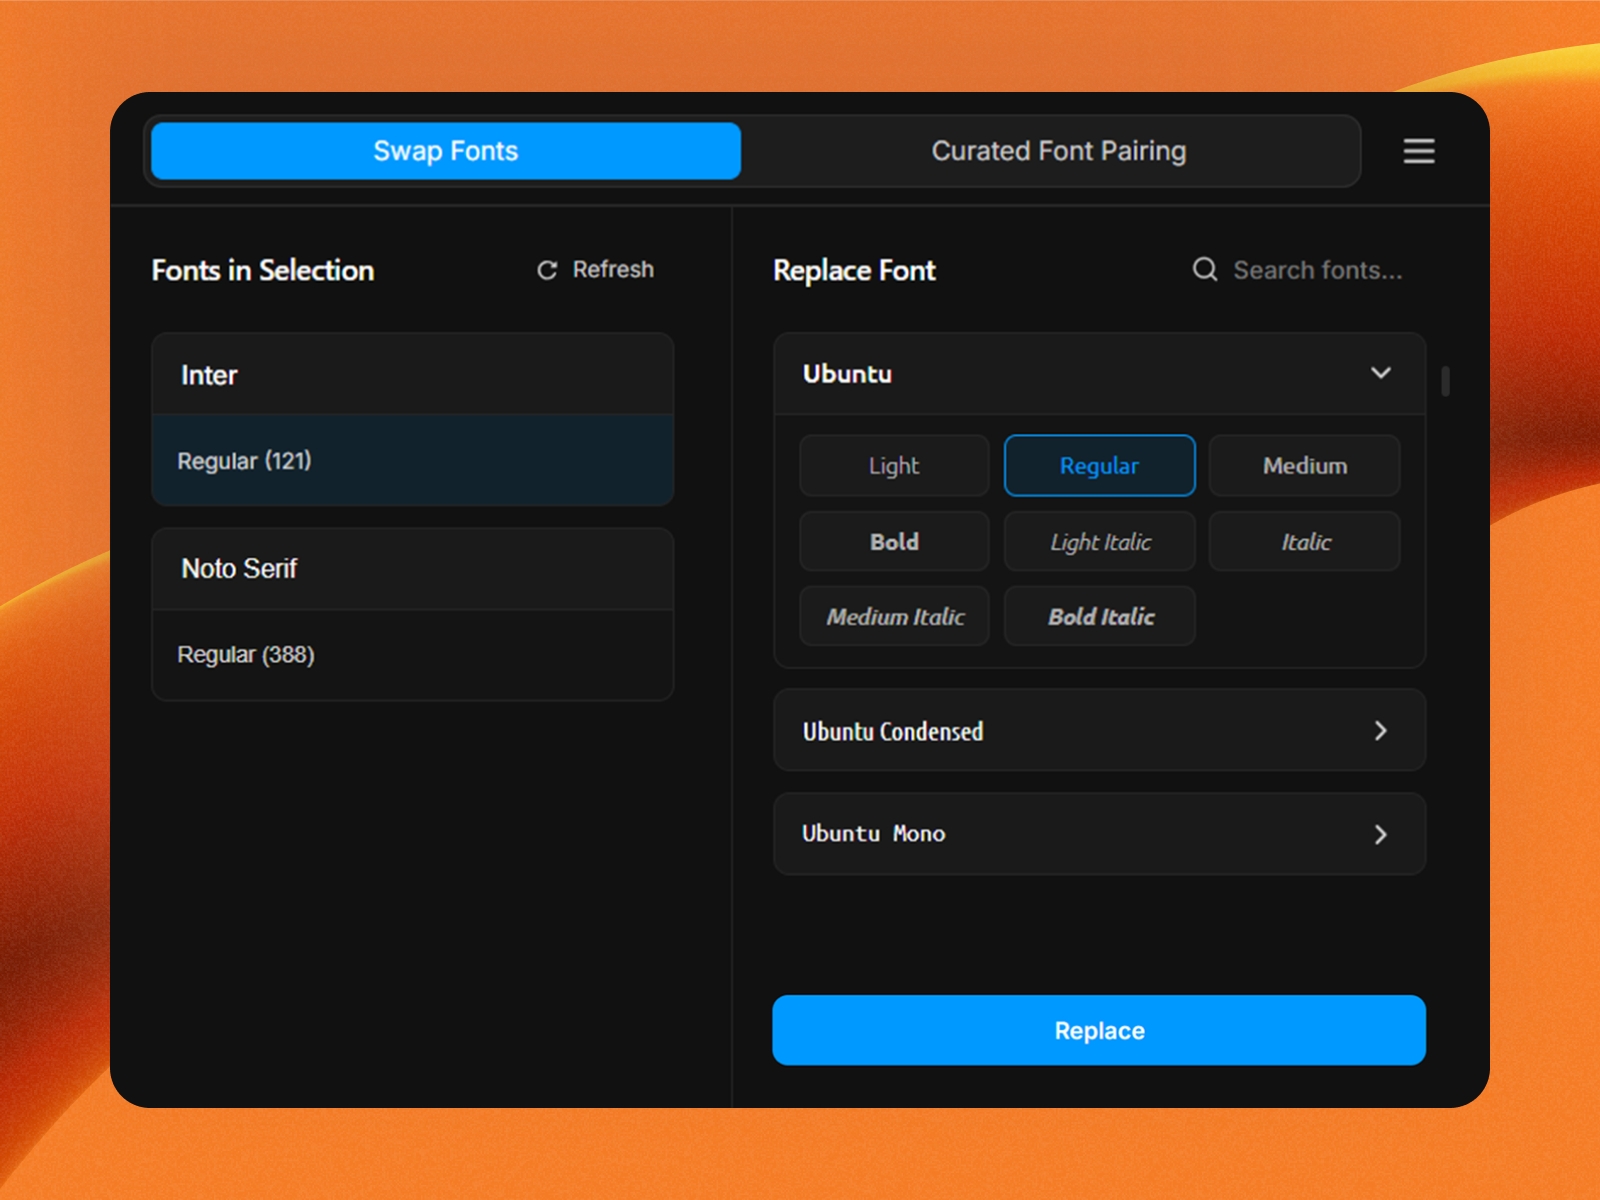Click the search magnifier icon

1204,269
